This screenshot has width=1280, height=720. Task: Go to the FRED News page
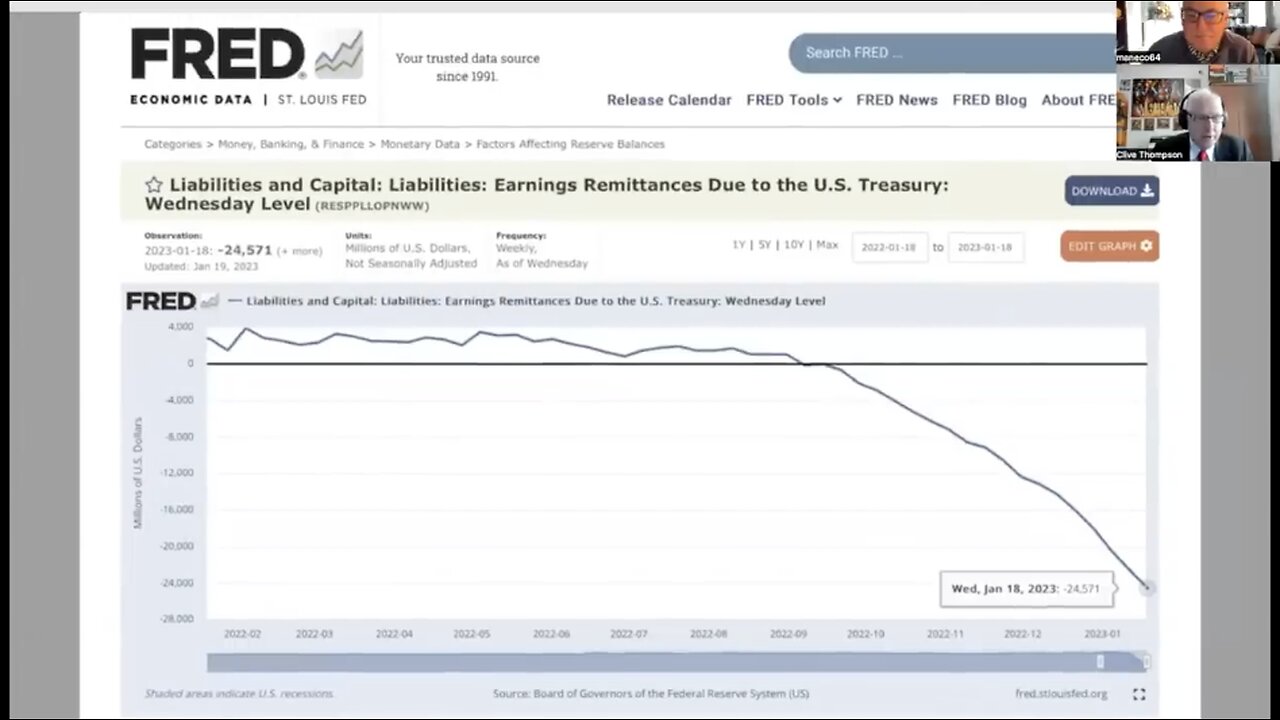point(896,100)
